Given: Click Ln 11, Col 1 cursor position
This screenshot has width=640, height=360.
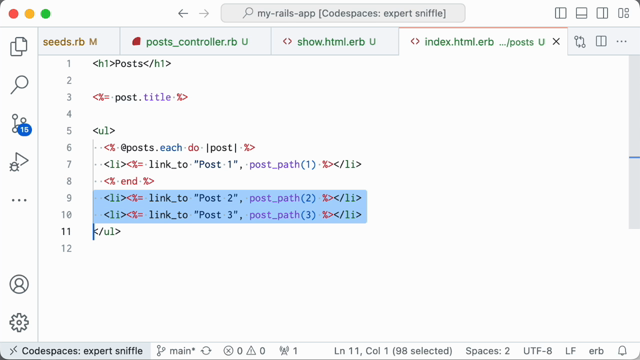Looking at the screenshot, I should click(x=393, y=351).
